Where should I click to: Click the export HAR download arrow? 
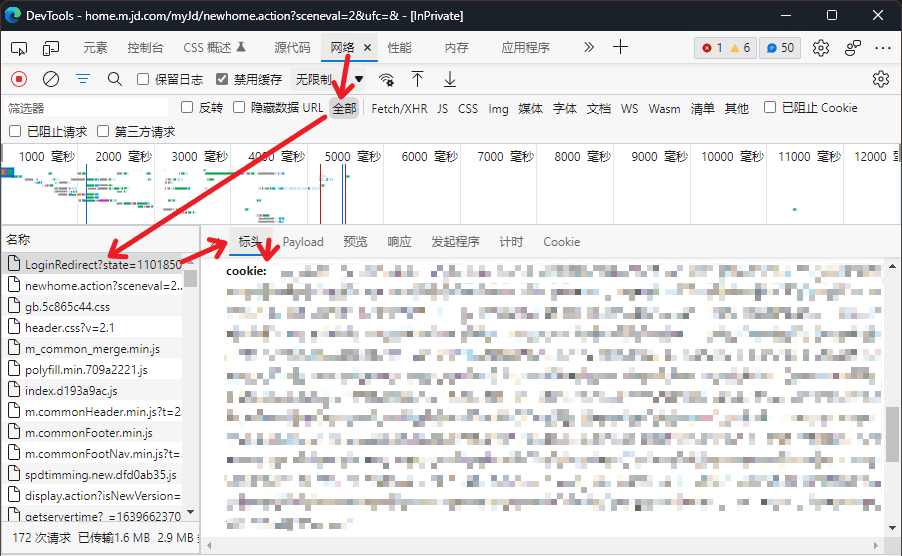coord(450,79)
